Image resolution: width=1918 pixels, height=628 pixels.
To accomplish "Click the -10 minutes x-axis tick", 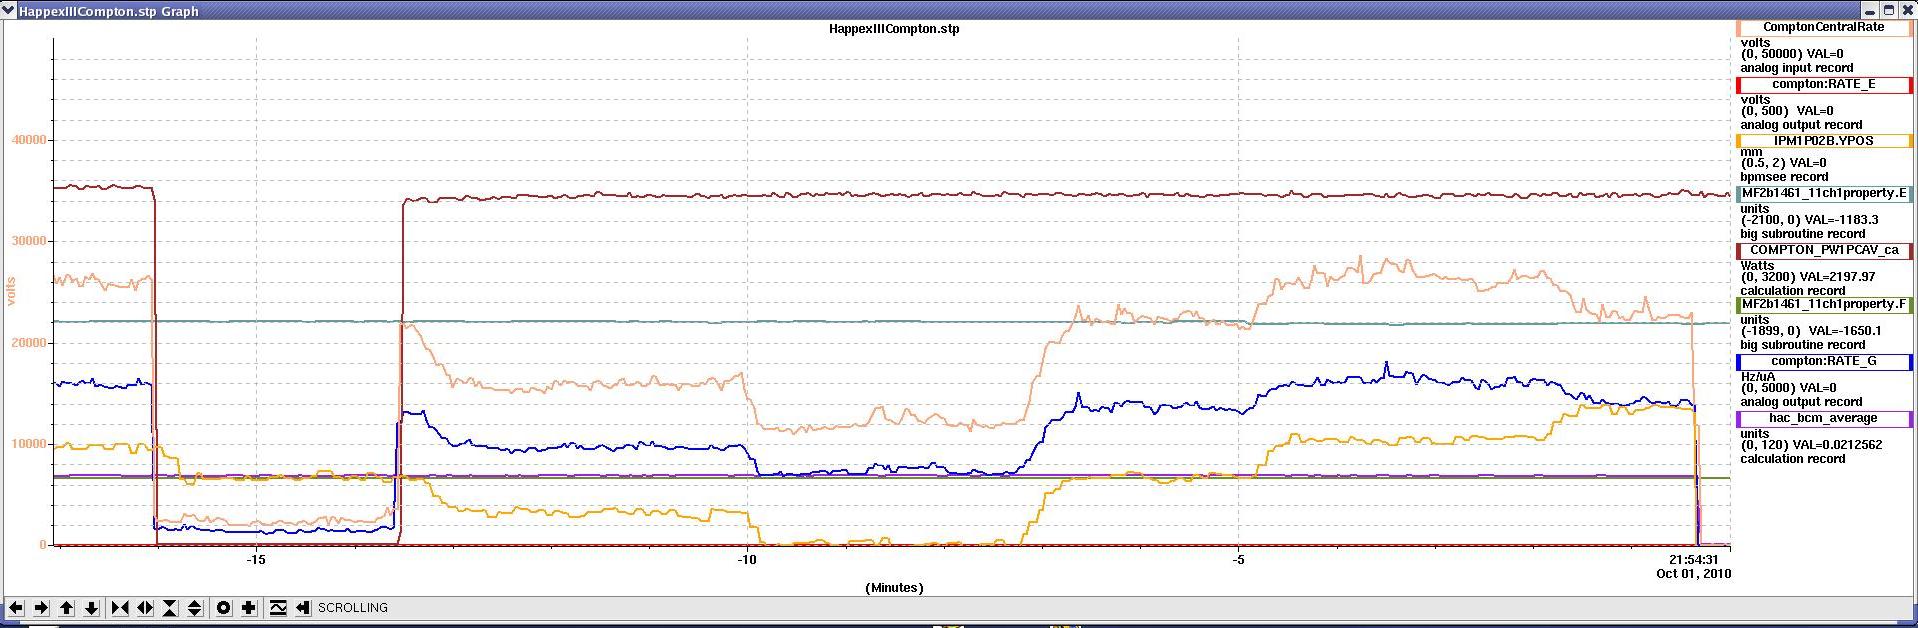I will pyautogui.click(x=747, y=559).
